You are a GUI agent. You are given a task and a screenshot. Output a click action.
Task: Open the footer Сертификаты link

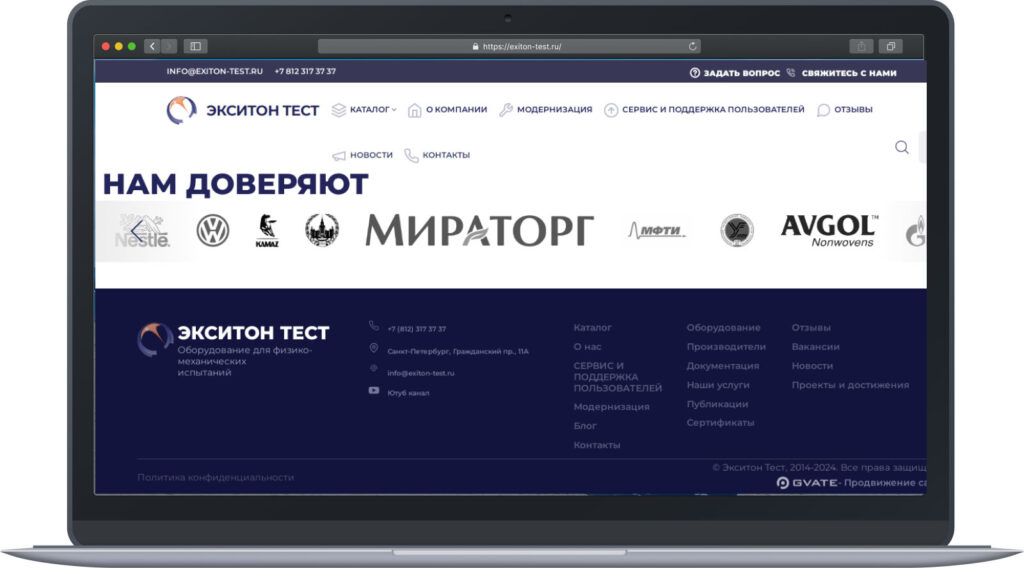(720, 423)
